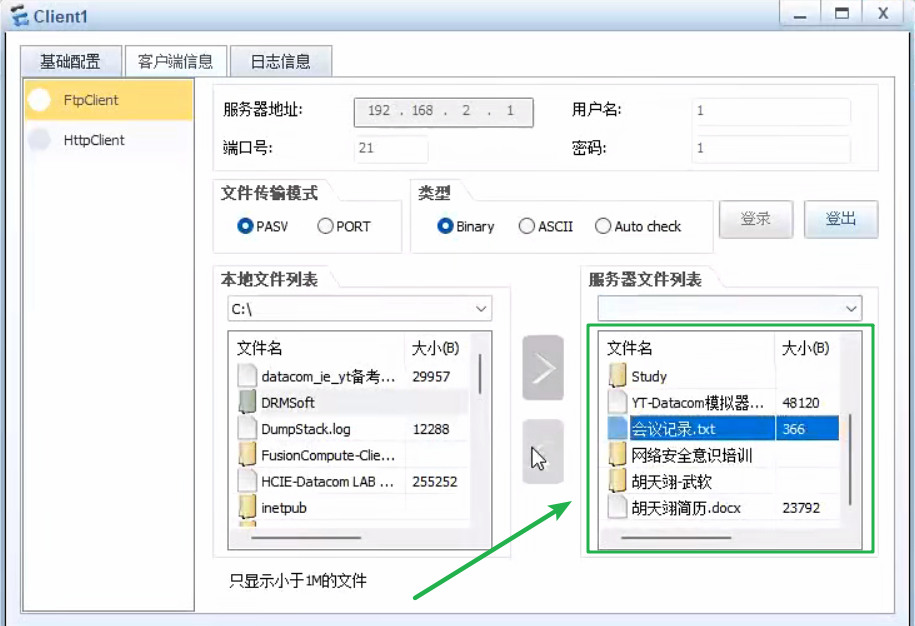The height and width of the screenshot is (626, 915).
Task: Click the upload right-arrow transfer button
Action: [543, 368]
